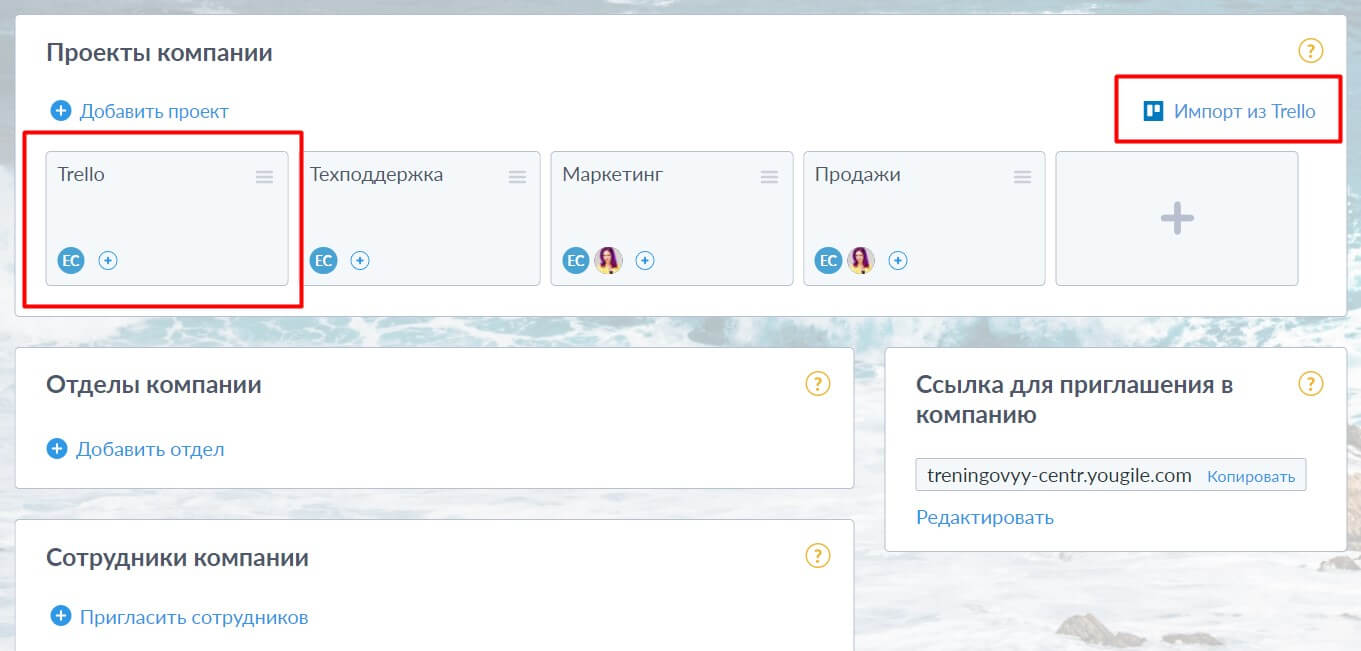The image size is (1361, 651).
Task: Click Добавить проект link
Action: 154,111
